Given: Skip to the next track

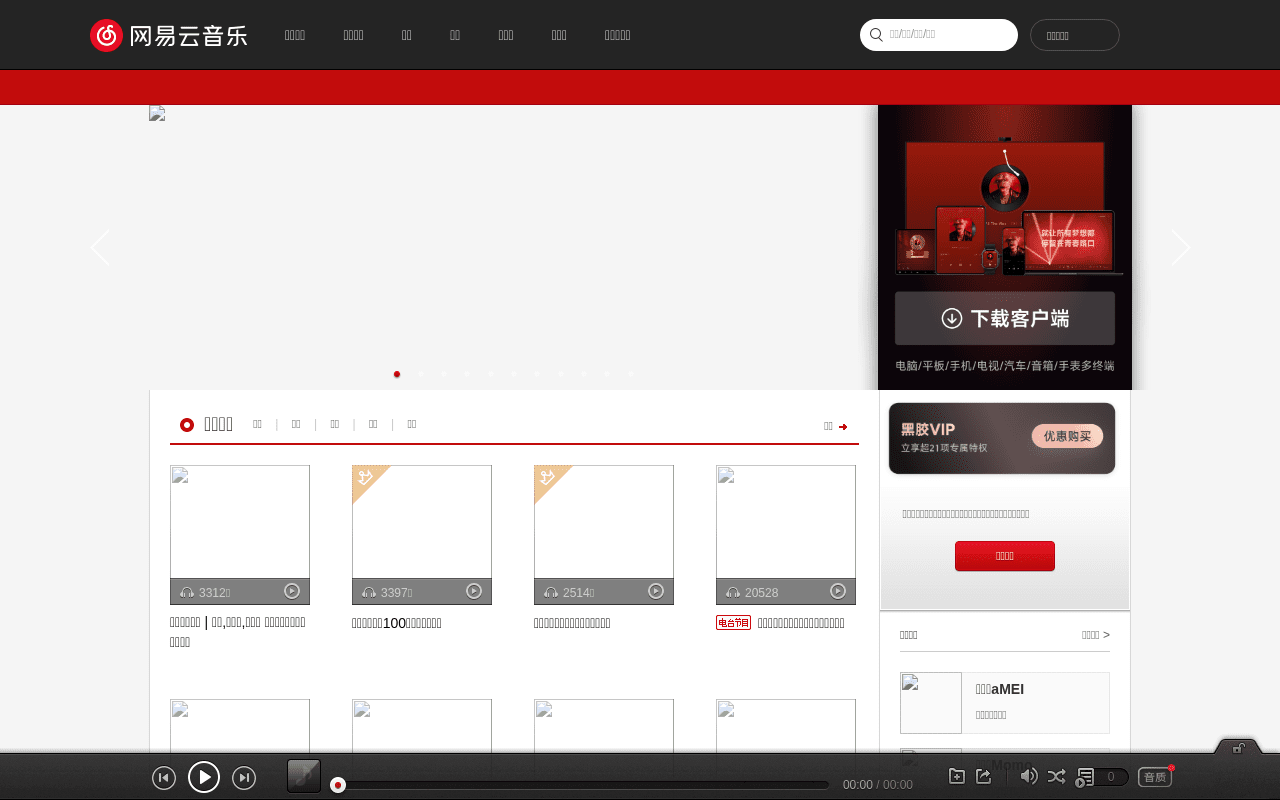Looking at the screenshot, I should click(244, 778).
